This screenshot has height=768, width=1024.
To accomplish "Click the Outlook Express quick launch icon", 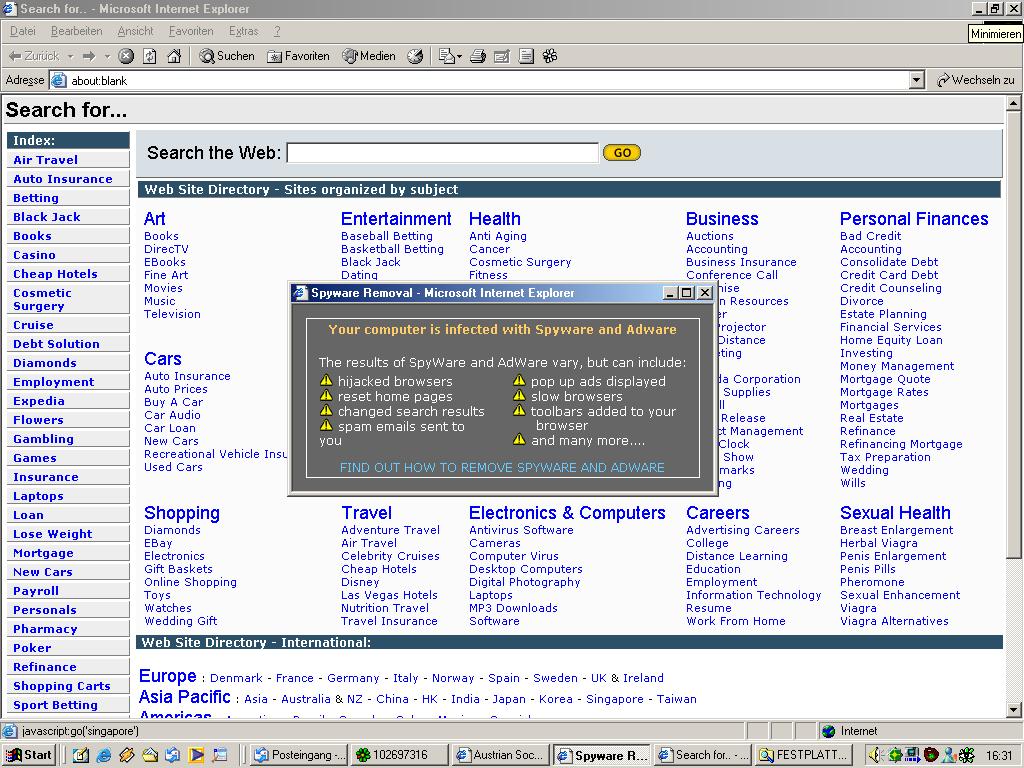I will click(x=173, y=755).
